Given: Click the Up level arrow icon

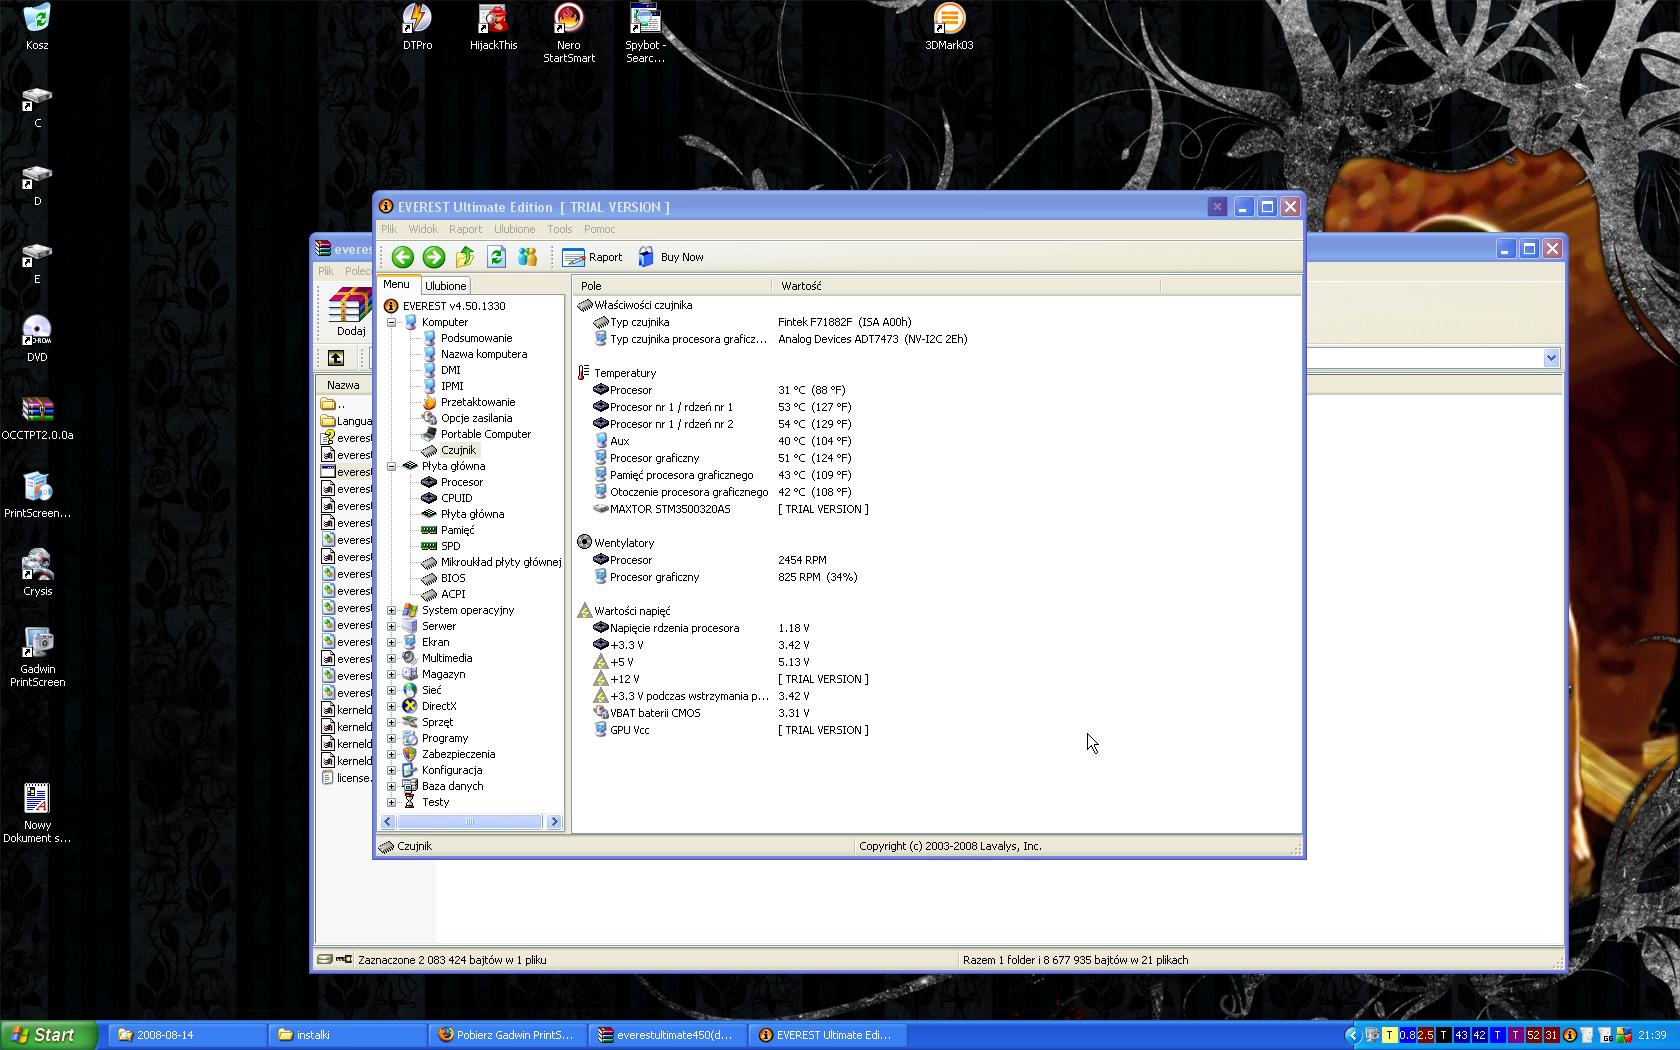Looking at the screenshot, I should pos(465,257).
